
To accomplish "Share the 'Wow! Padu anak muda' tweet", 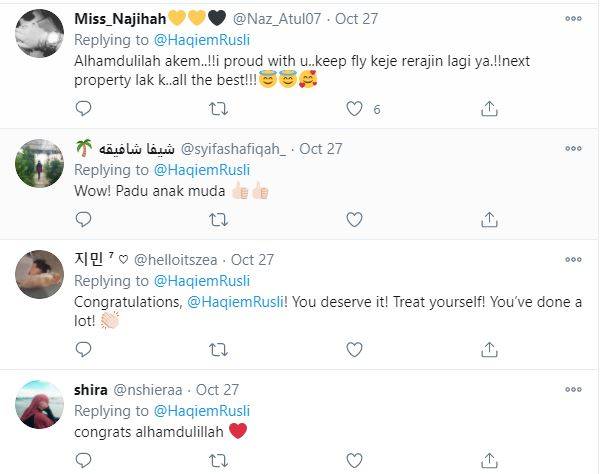I will 488,218.
